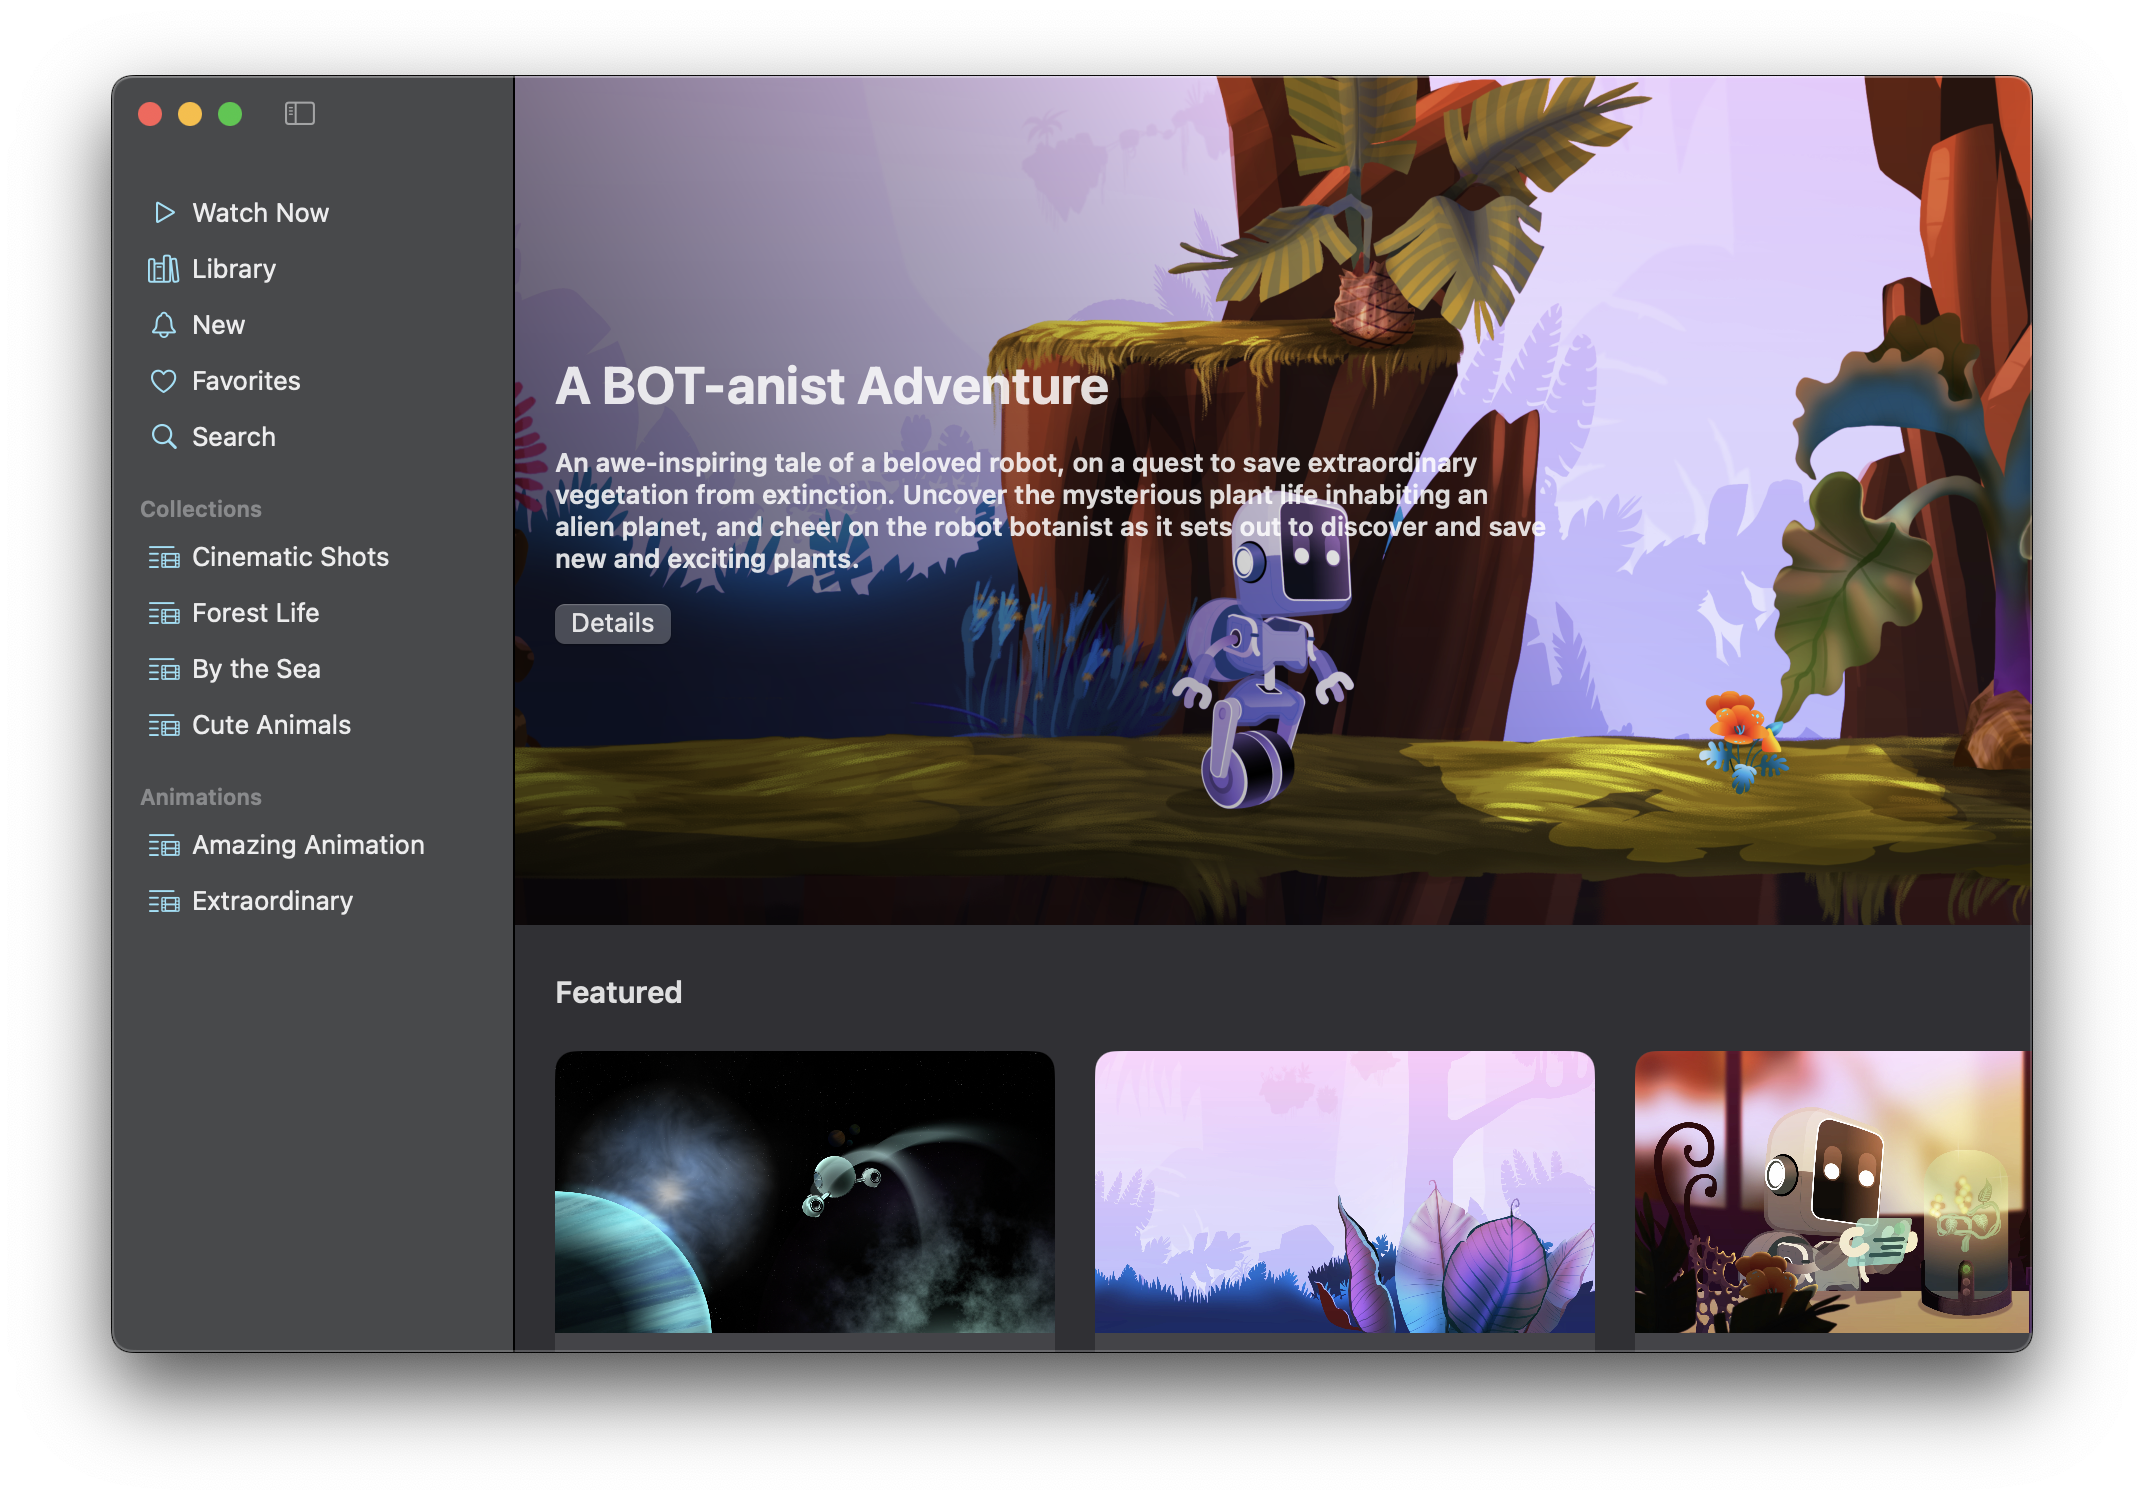
Task: Click the A BOT-anist Adventure title
Action: (831, 387)
